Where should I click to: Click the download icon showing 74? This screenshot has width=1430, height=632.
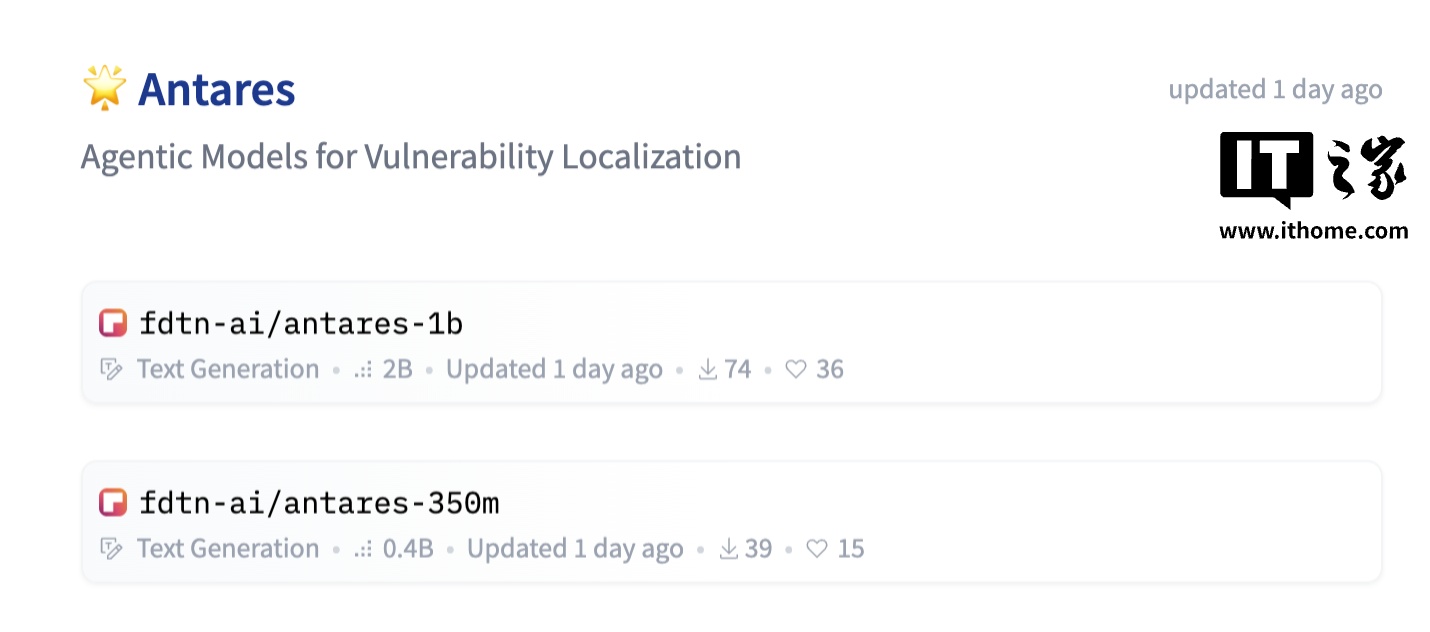(x=708, y=369)
